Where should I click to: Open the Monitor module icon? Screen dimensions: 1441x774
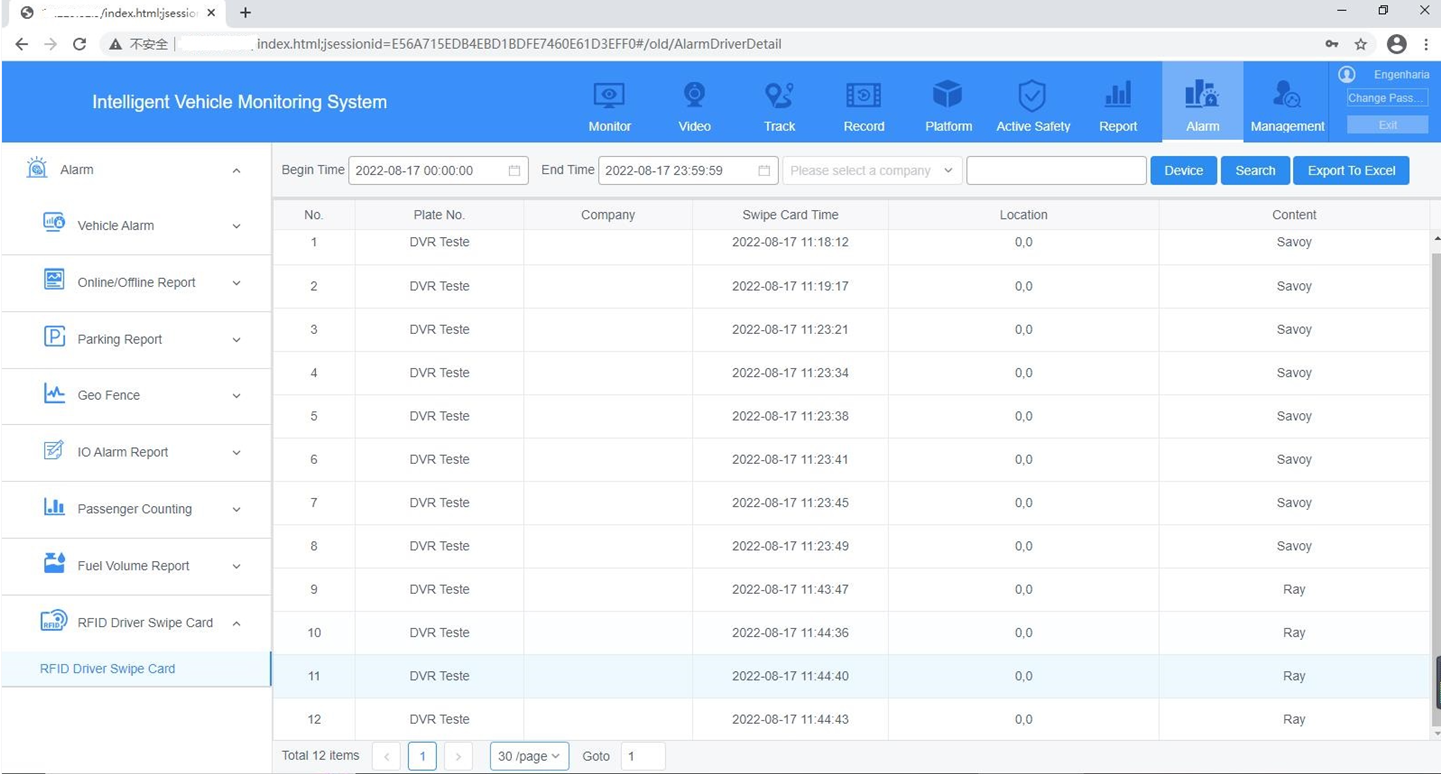point(609,96)
